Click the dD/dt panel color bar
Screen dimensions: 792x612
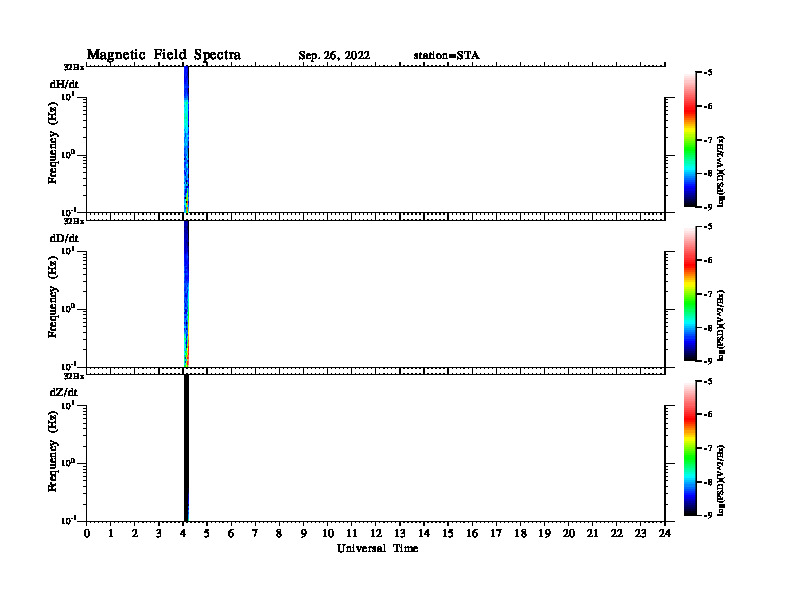690,293
